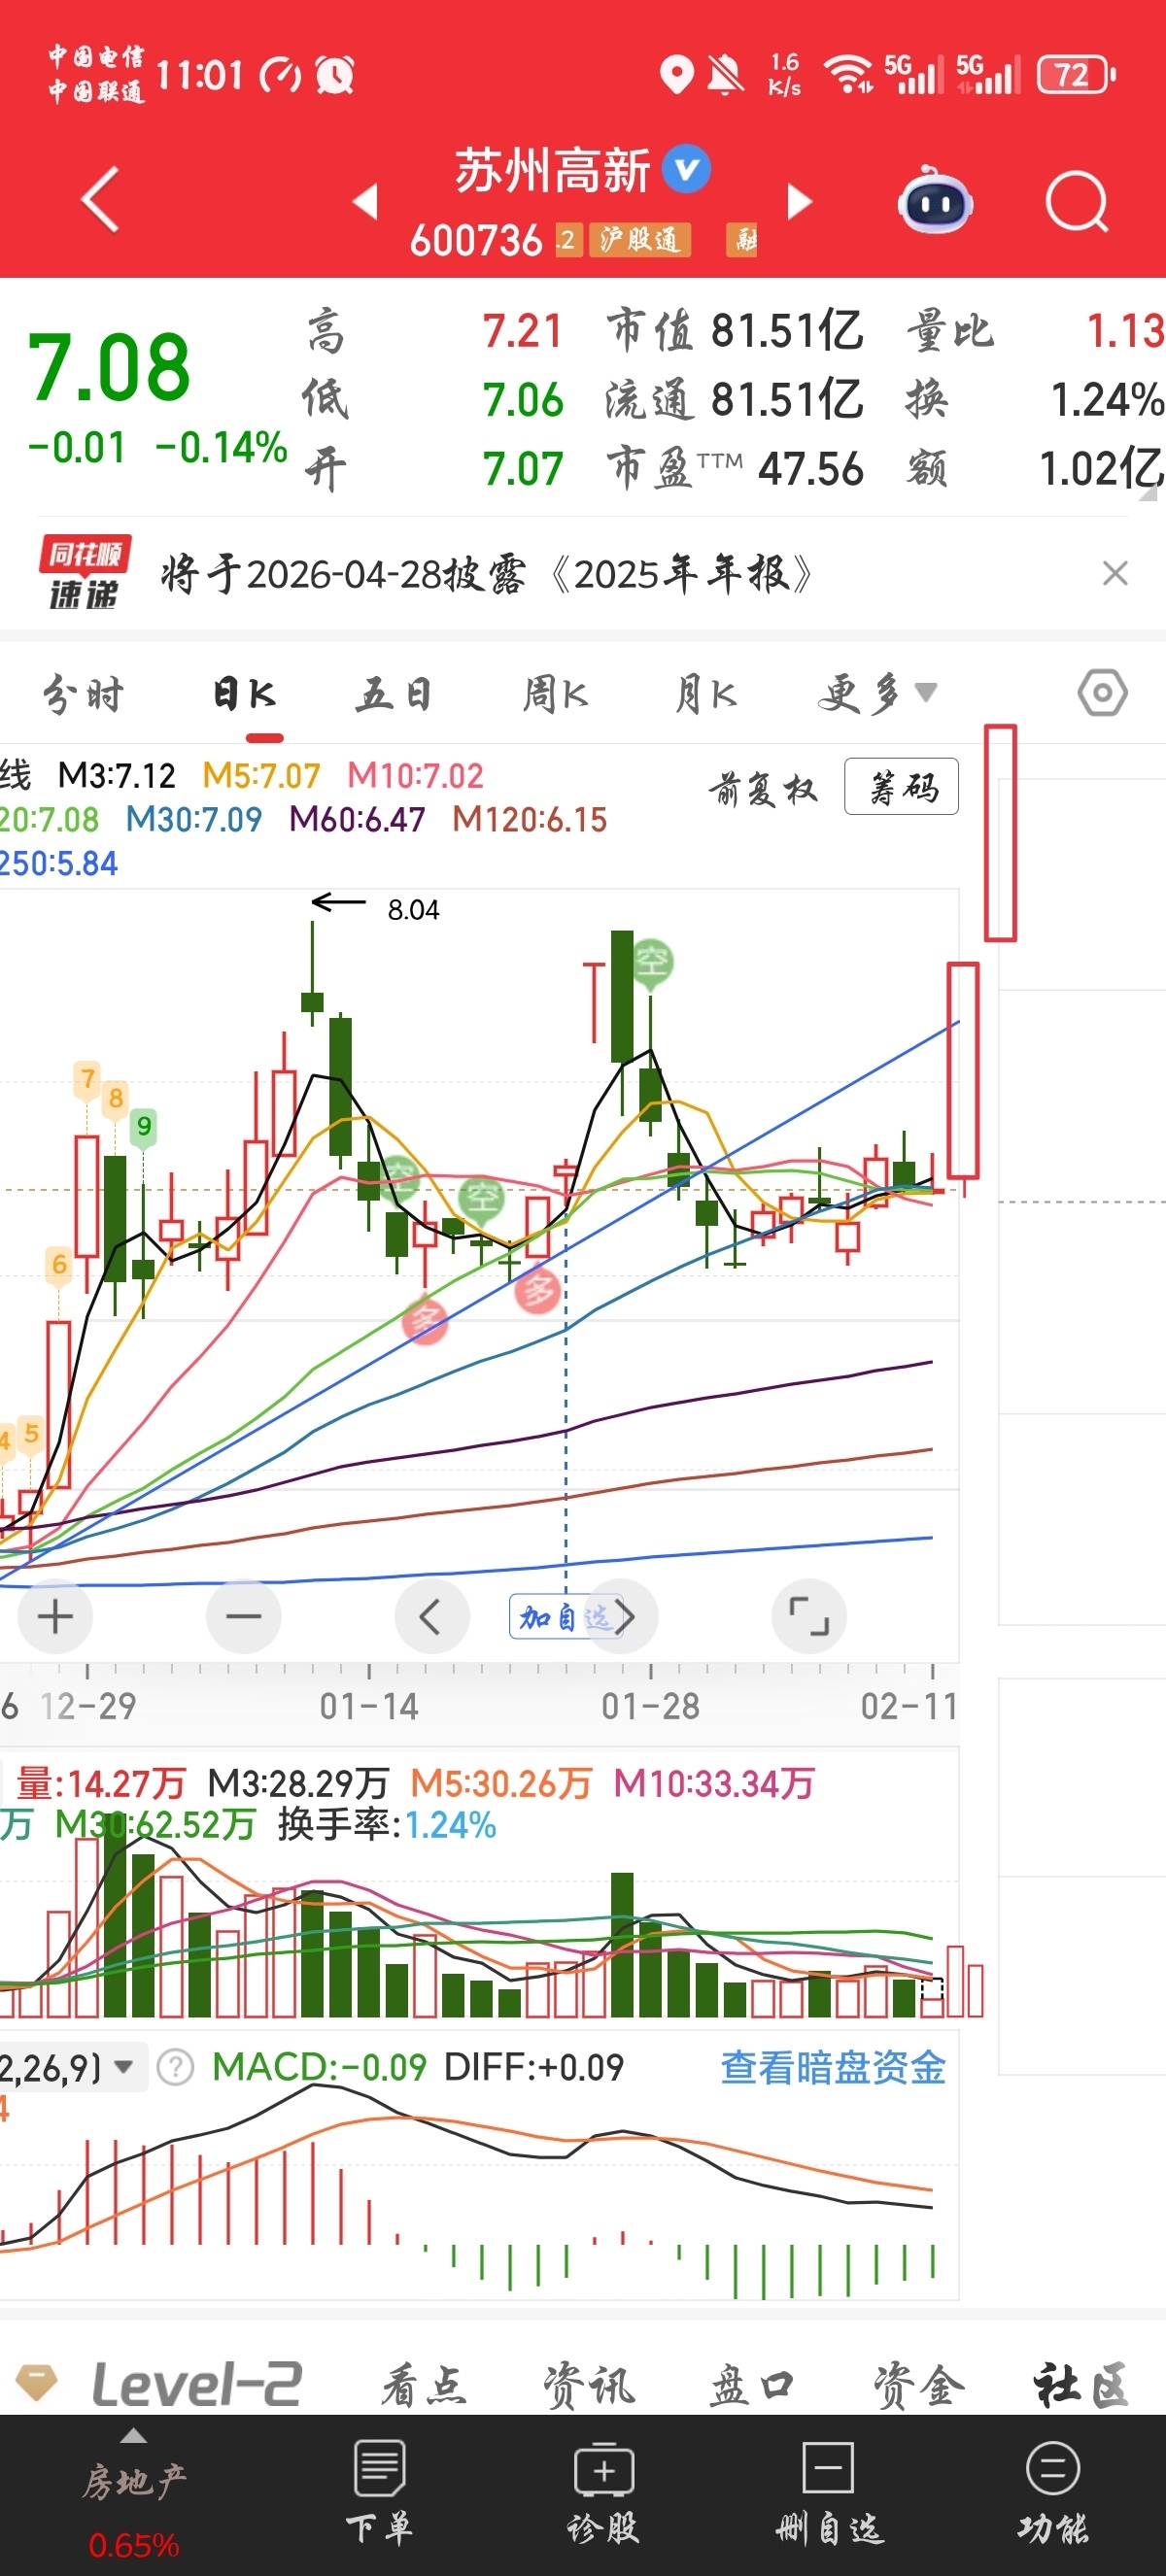
Task: Tap the red 多 signal marker near dashed line
Action: point(537,1291)
